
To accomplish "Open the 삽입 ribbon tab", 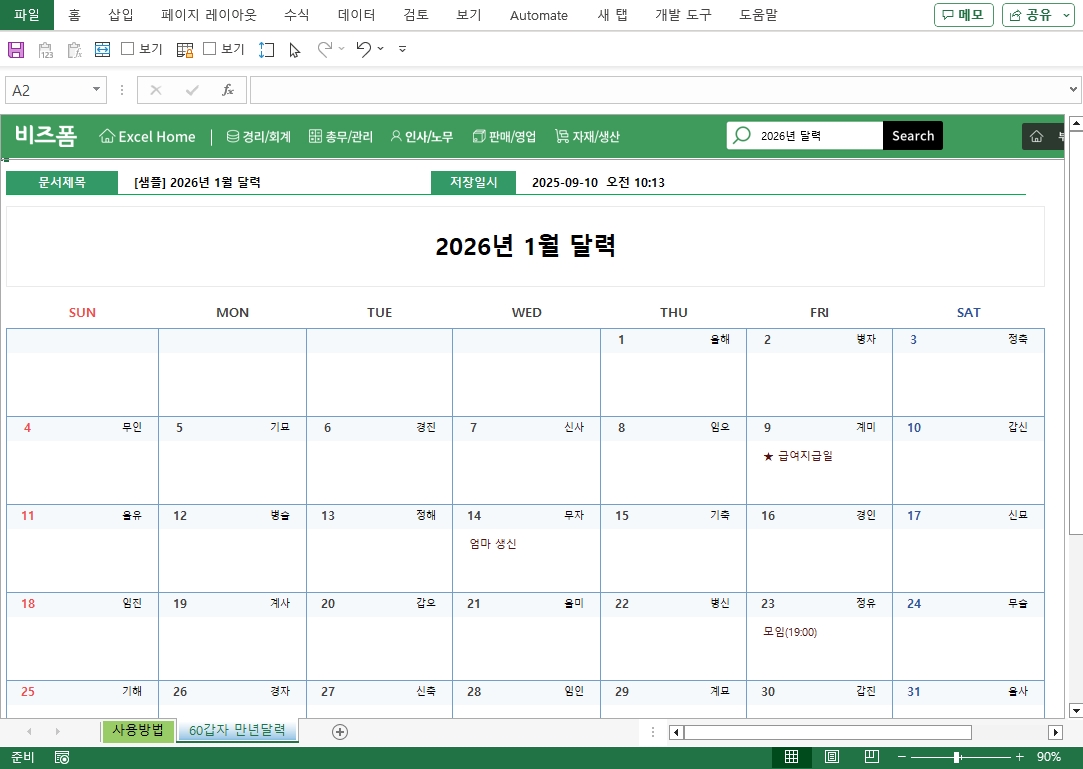I will 121,15.
